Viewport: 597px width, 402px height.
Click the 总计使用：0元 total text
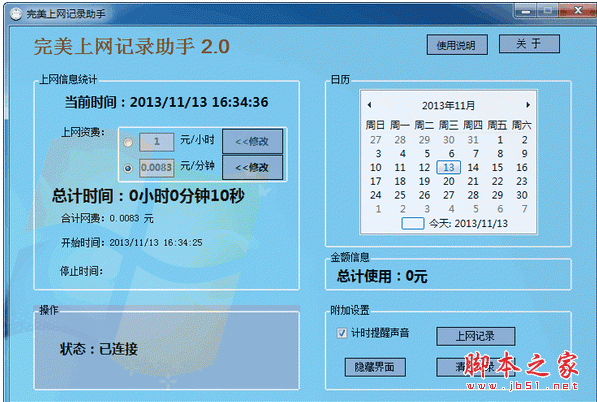click(x=382, y=276)
